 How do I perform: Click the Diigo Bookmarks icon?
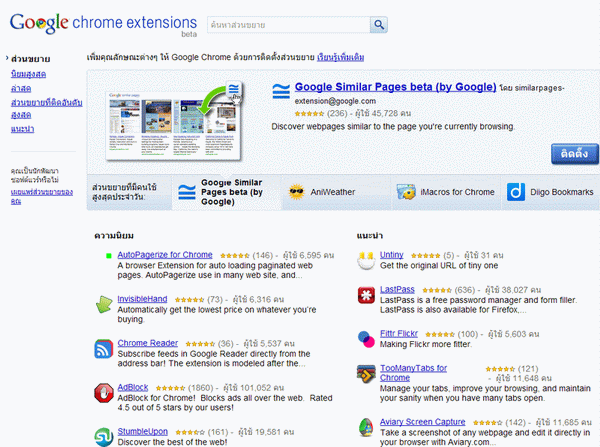point(515,192)
